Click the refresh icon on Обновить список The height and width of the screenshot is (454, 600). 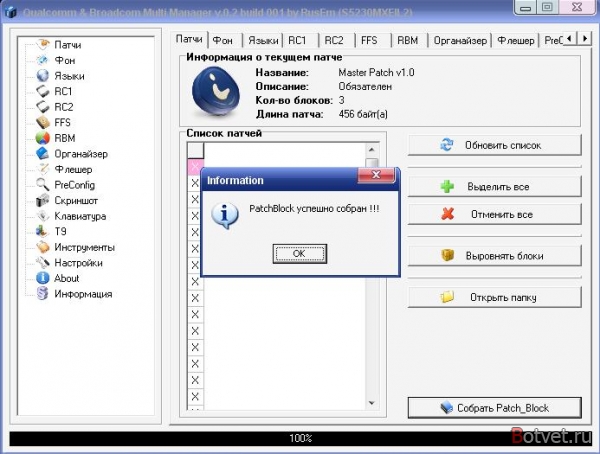447,145
